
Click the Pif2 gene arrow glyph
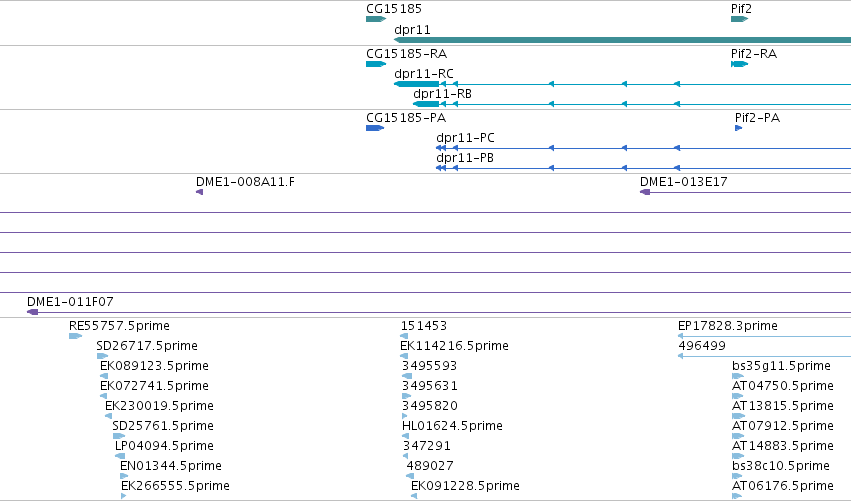coord(739,19)
